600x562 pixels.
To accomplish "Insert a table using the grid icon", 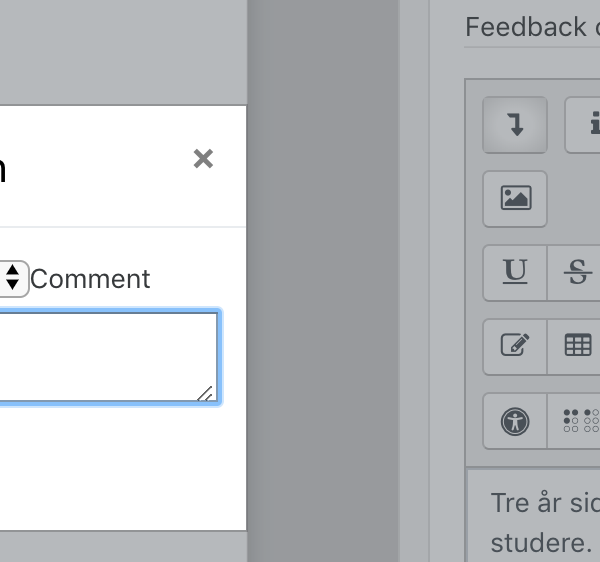I will 574,347.
